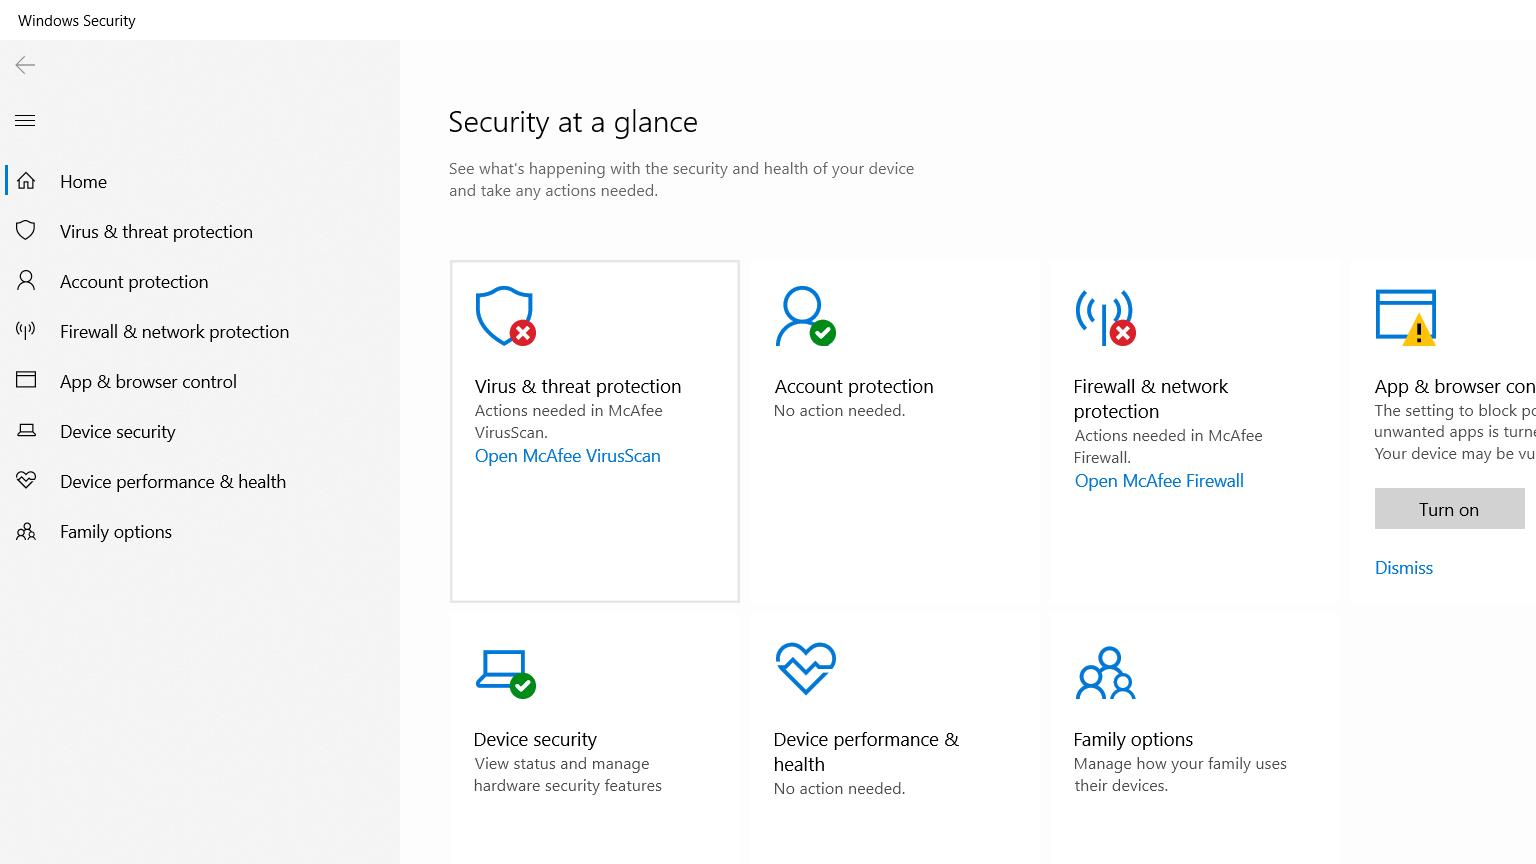Expand the hamburger navigation menu
The height and width of the screenshot is (864, 1536).
[x=25, y=121]
